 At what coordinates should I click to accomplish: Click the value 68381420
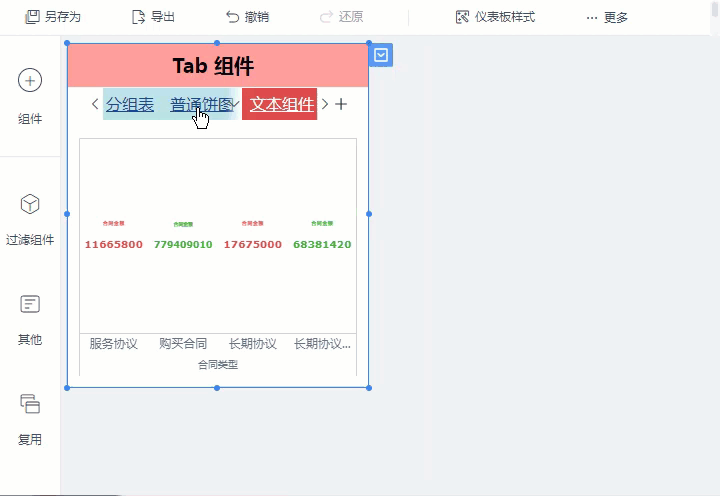tap(322, 244)
